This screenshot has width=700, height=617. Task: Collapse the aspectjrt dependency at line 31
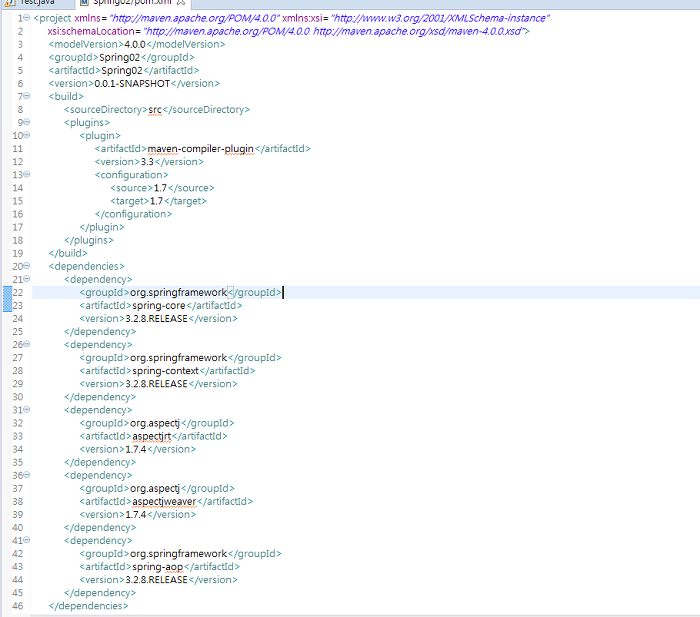[26, 409]
